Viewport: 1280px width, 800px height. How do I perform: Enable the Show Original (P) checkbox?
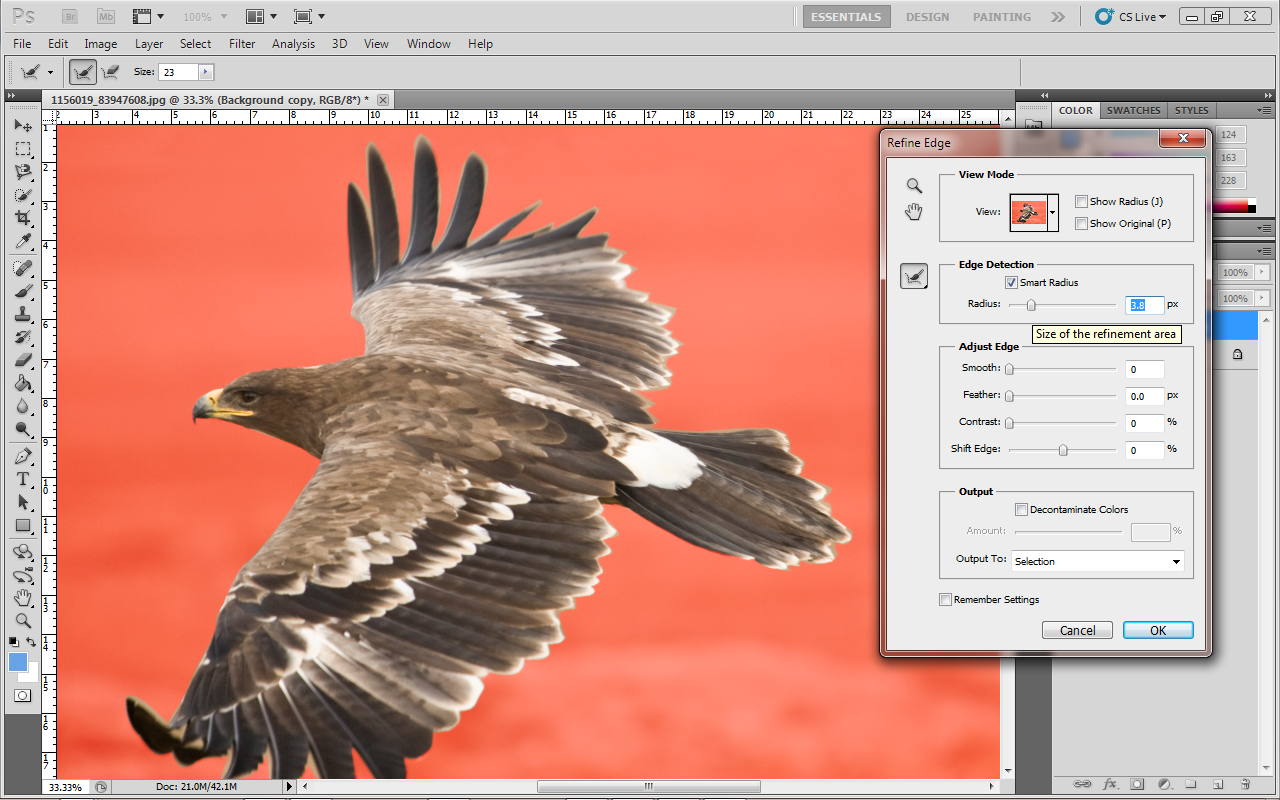(1081, 224)
